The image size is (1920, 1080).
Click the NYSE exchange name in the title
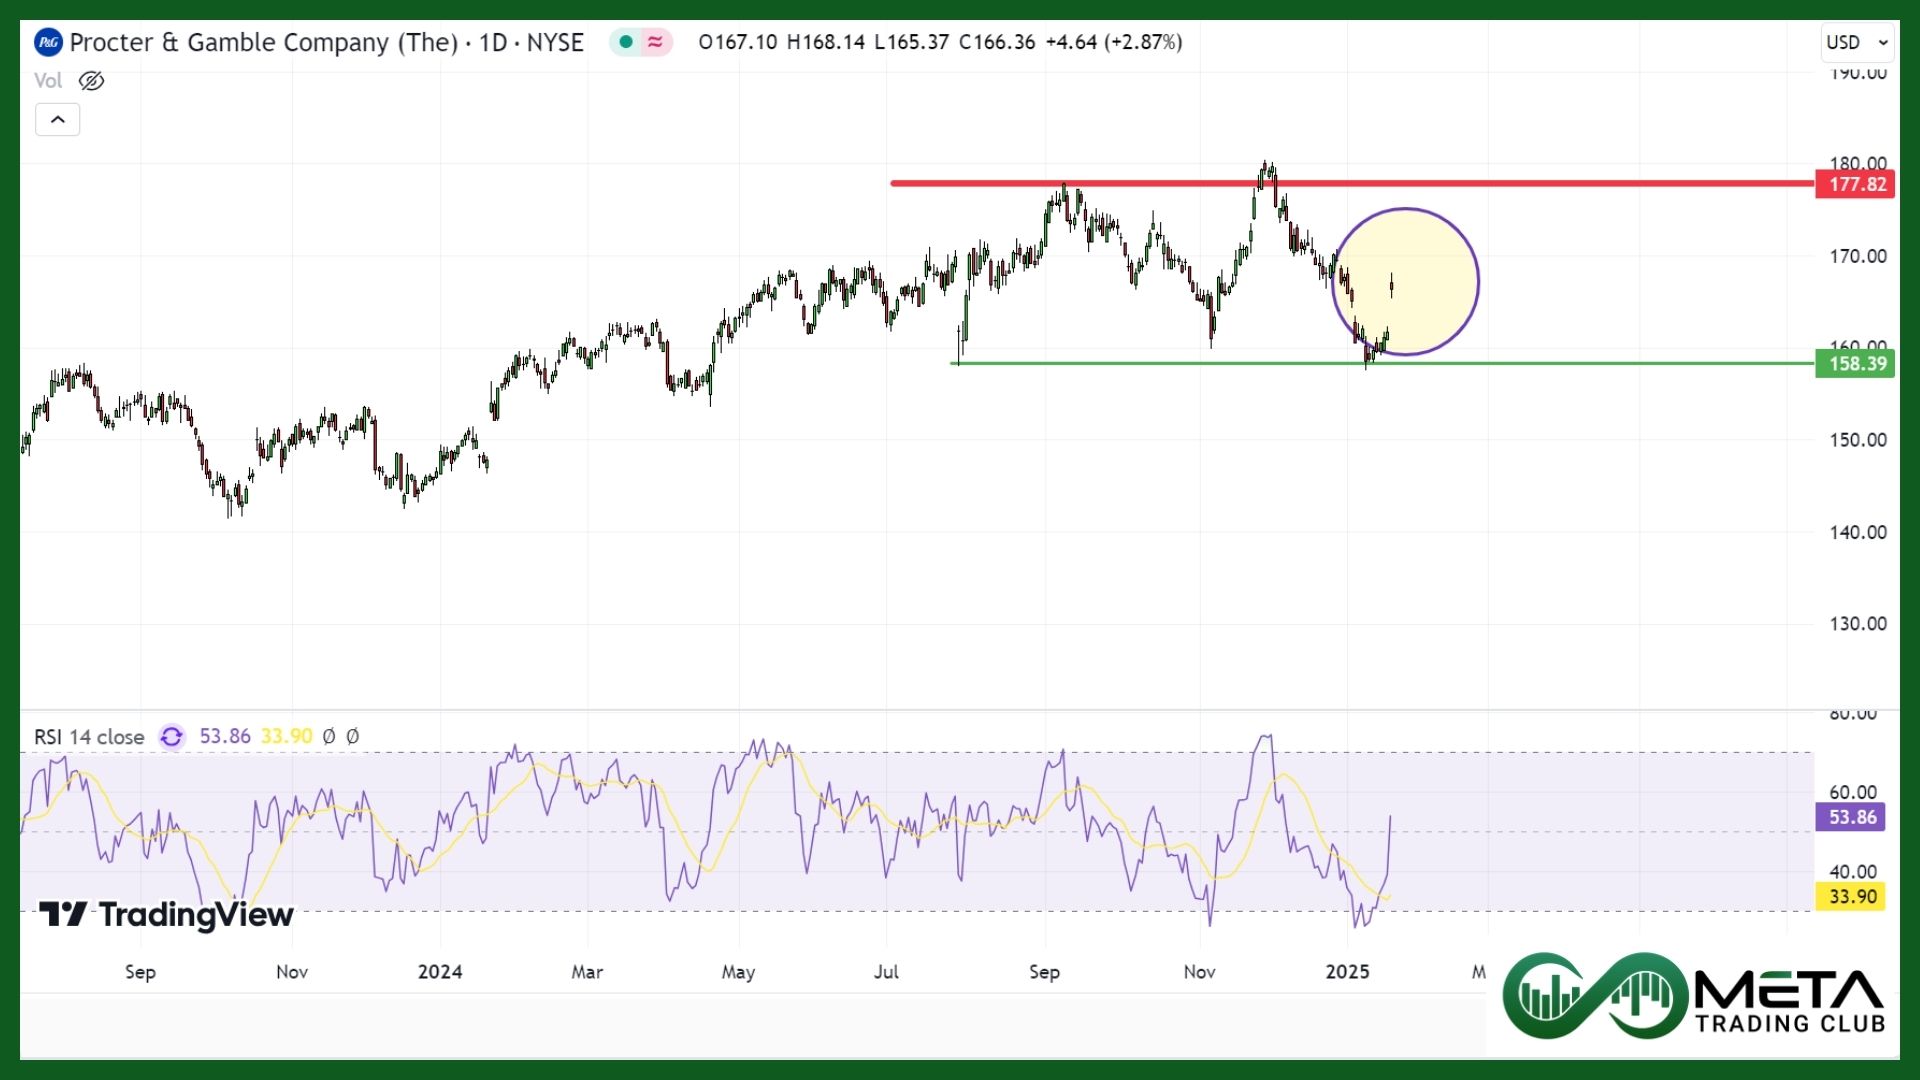click(555, 42)
